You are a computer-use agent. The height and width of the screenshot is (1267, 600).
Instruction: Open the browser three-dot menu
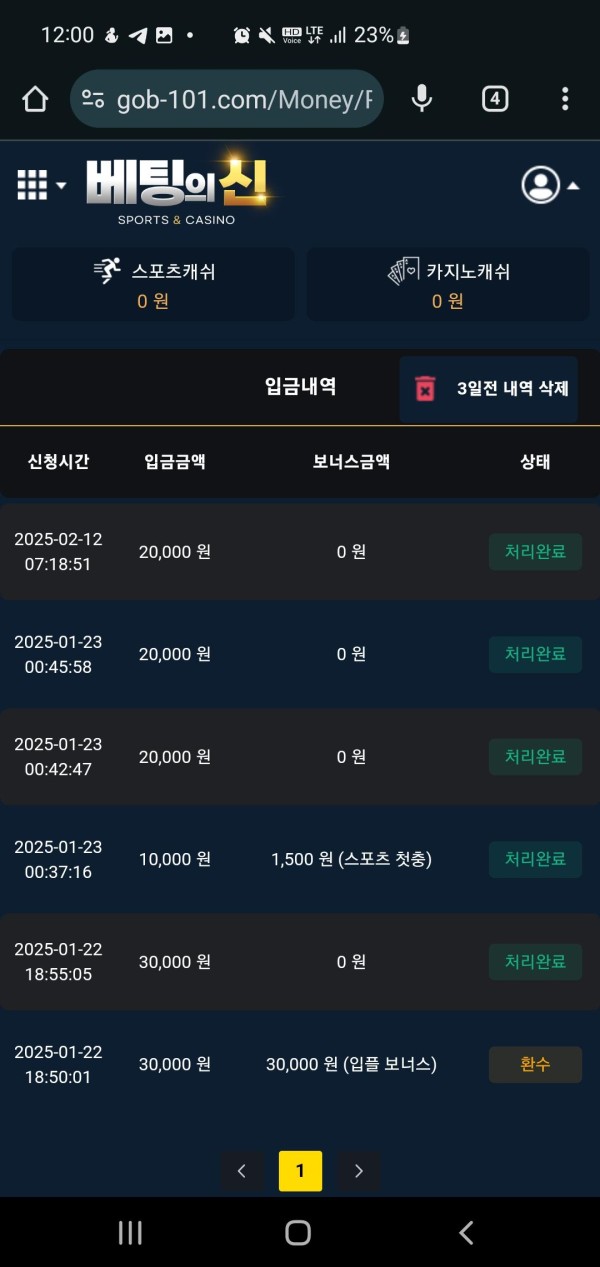coord(565,98)
